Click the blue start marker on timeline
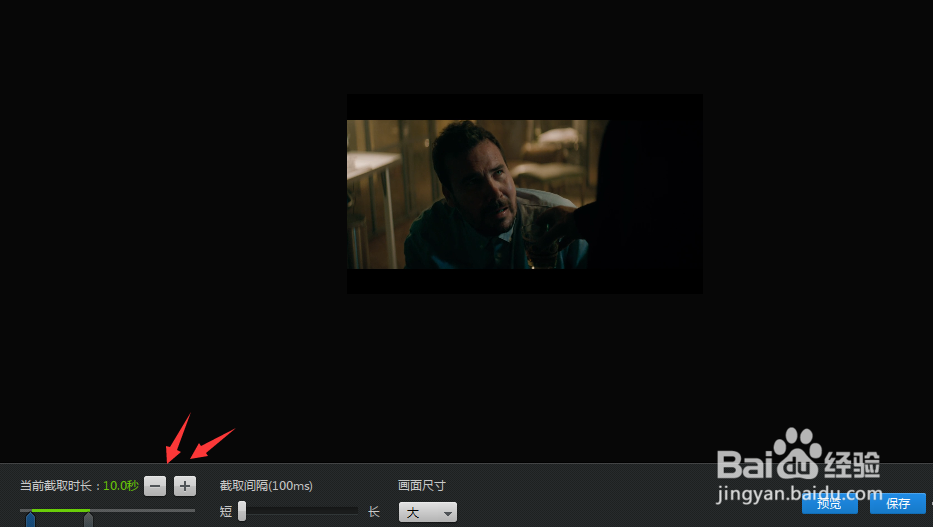The height and width of the screenshot is (527, 933). click(30, 520)
